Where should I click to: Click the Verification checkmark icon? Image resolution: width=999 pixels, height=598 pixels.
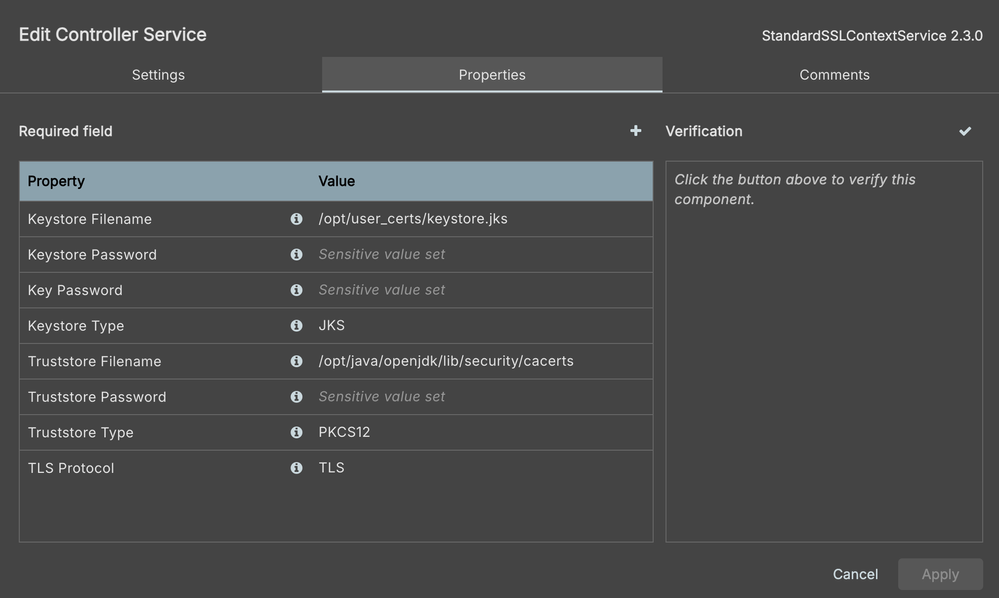(965, 131)
